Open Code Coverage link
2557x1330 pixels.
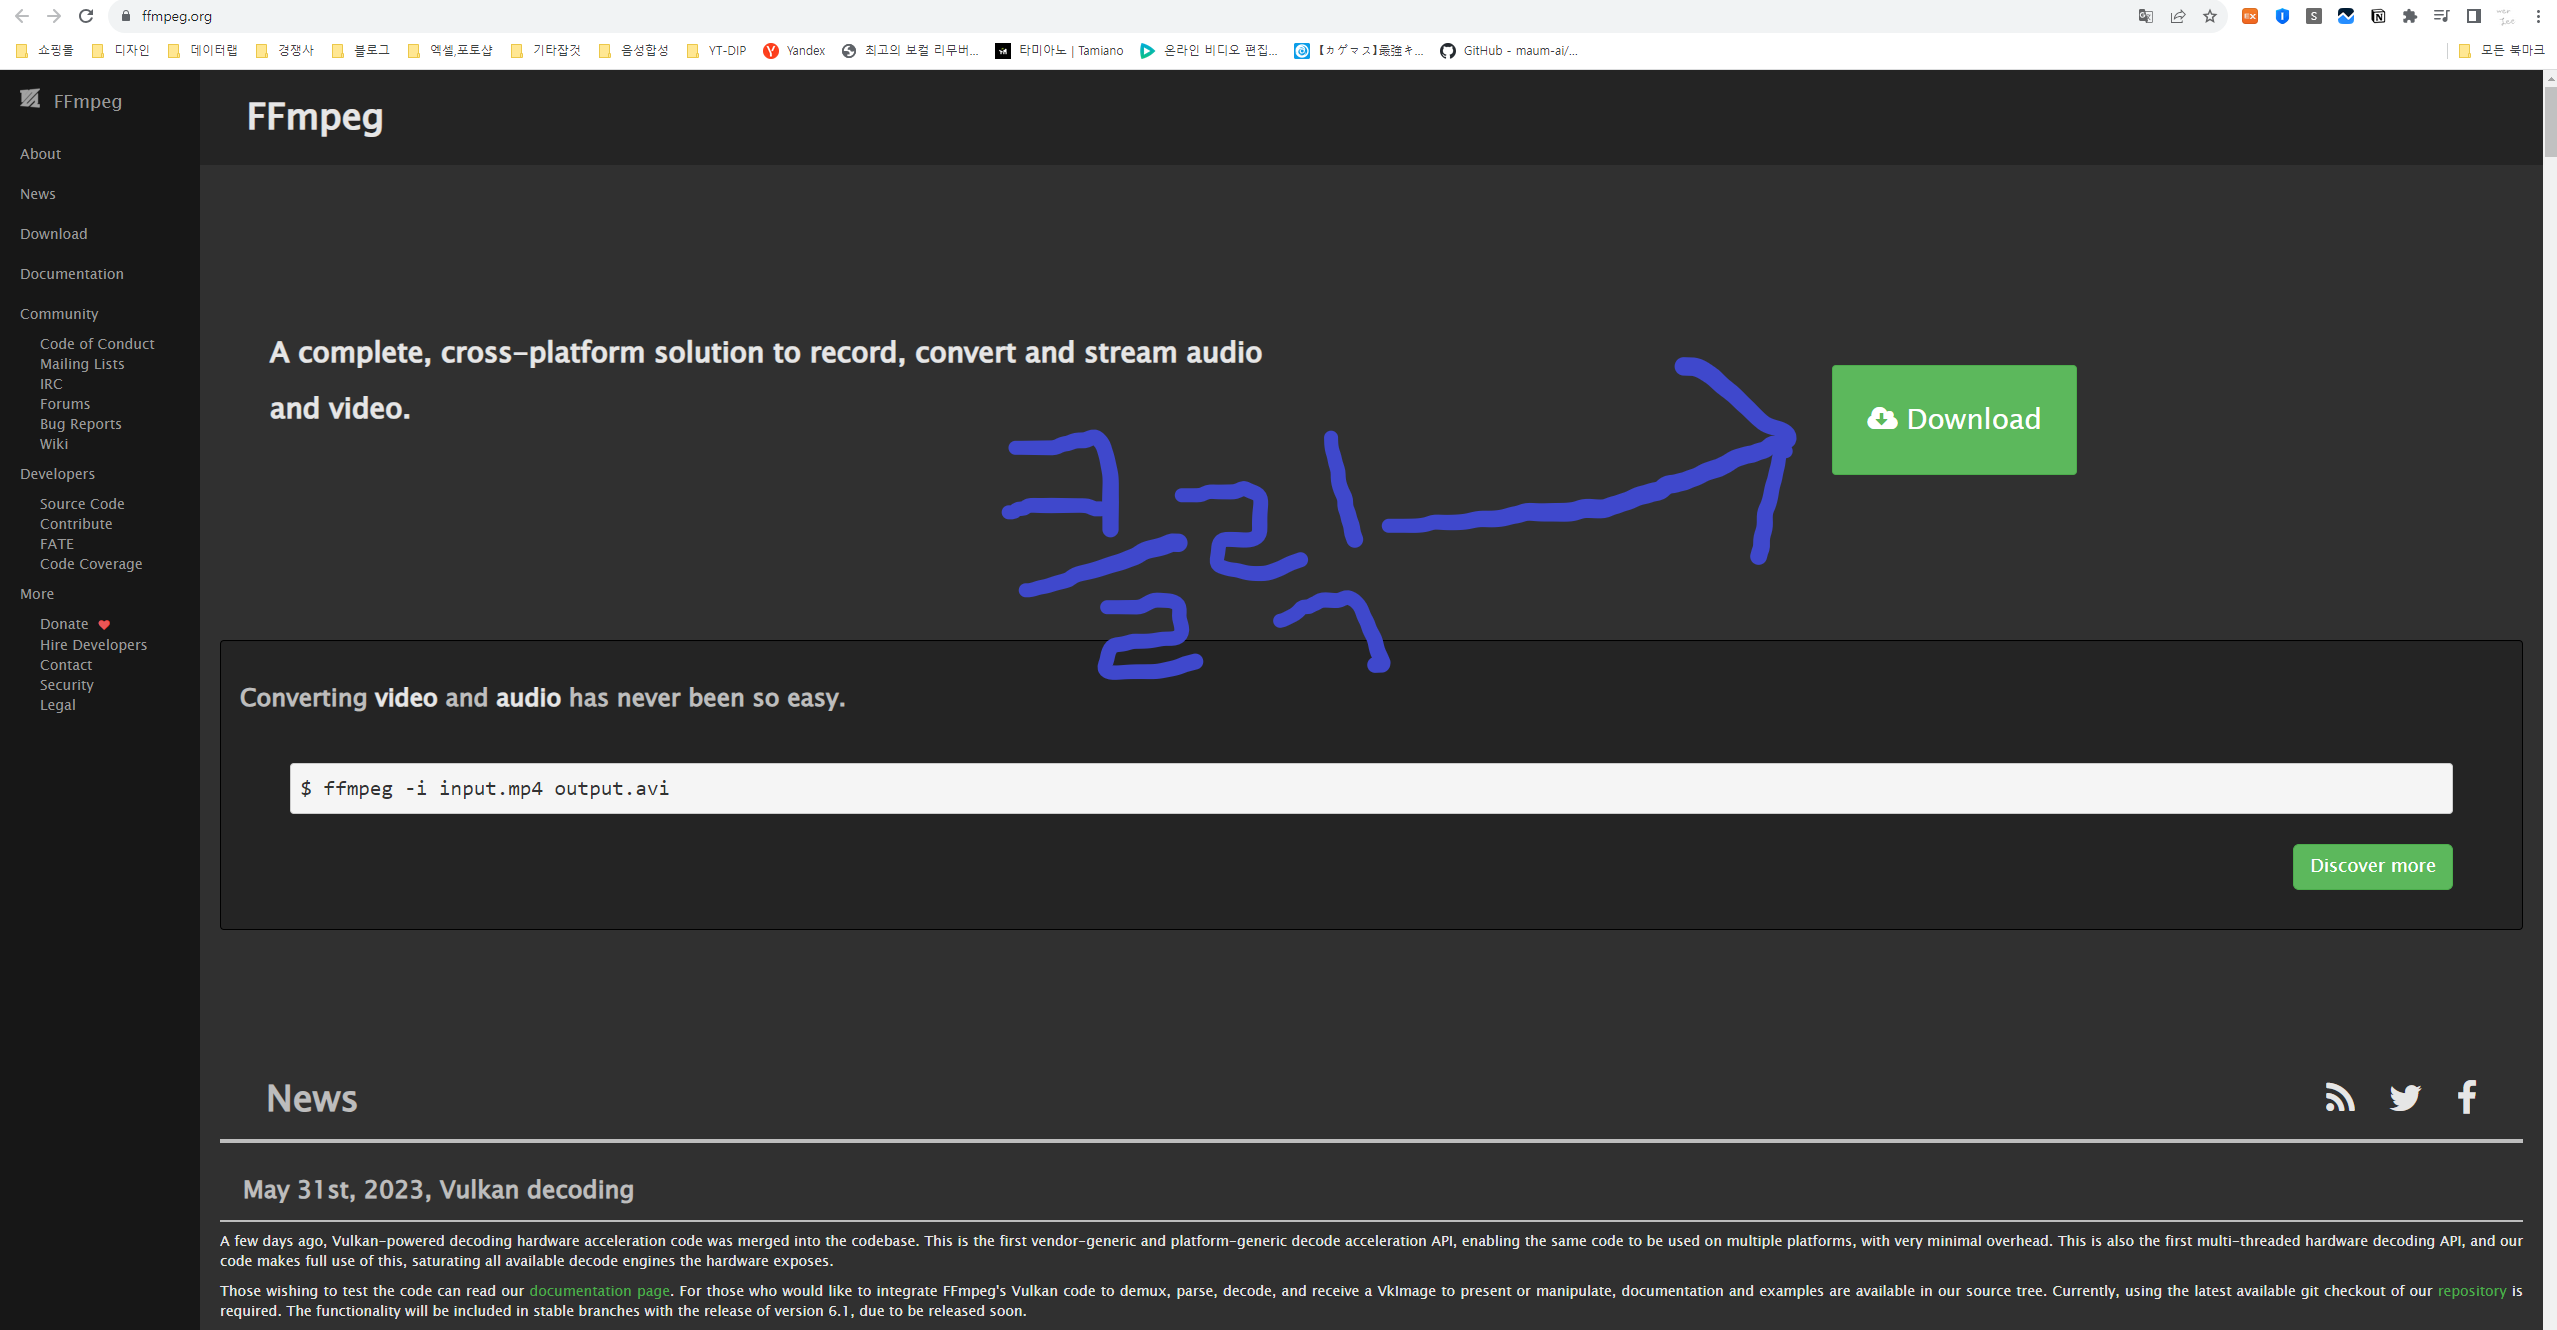pyautogui.click(x=91, y=564)
